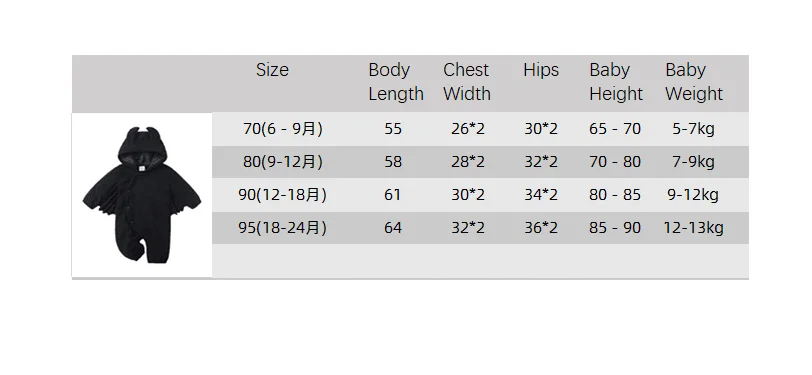Click the Chest Width column header
The width and height of the screenshot is (812, 375).
point(467,82)
